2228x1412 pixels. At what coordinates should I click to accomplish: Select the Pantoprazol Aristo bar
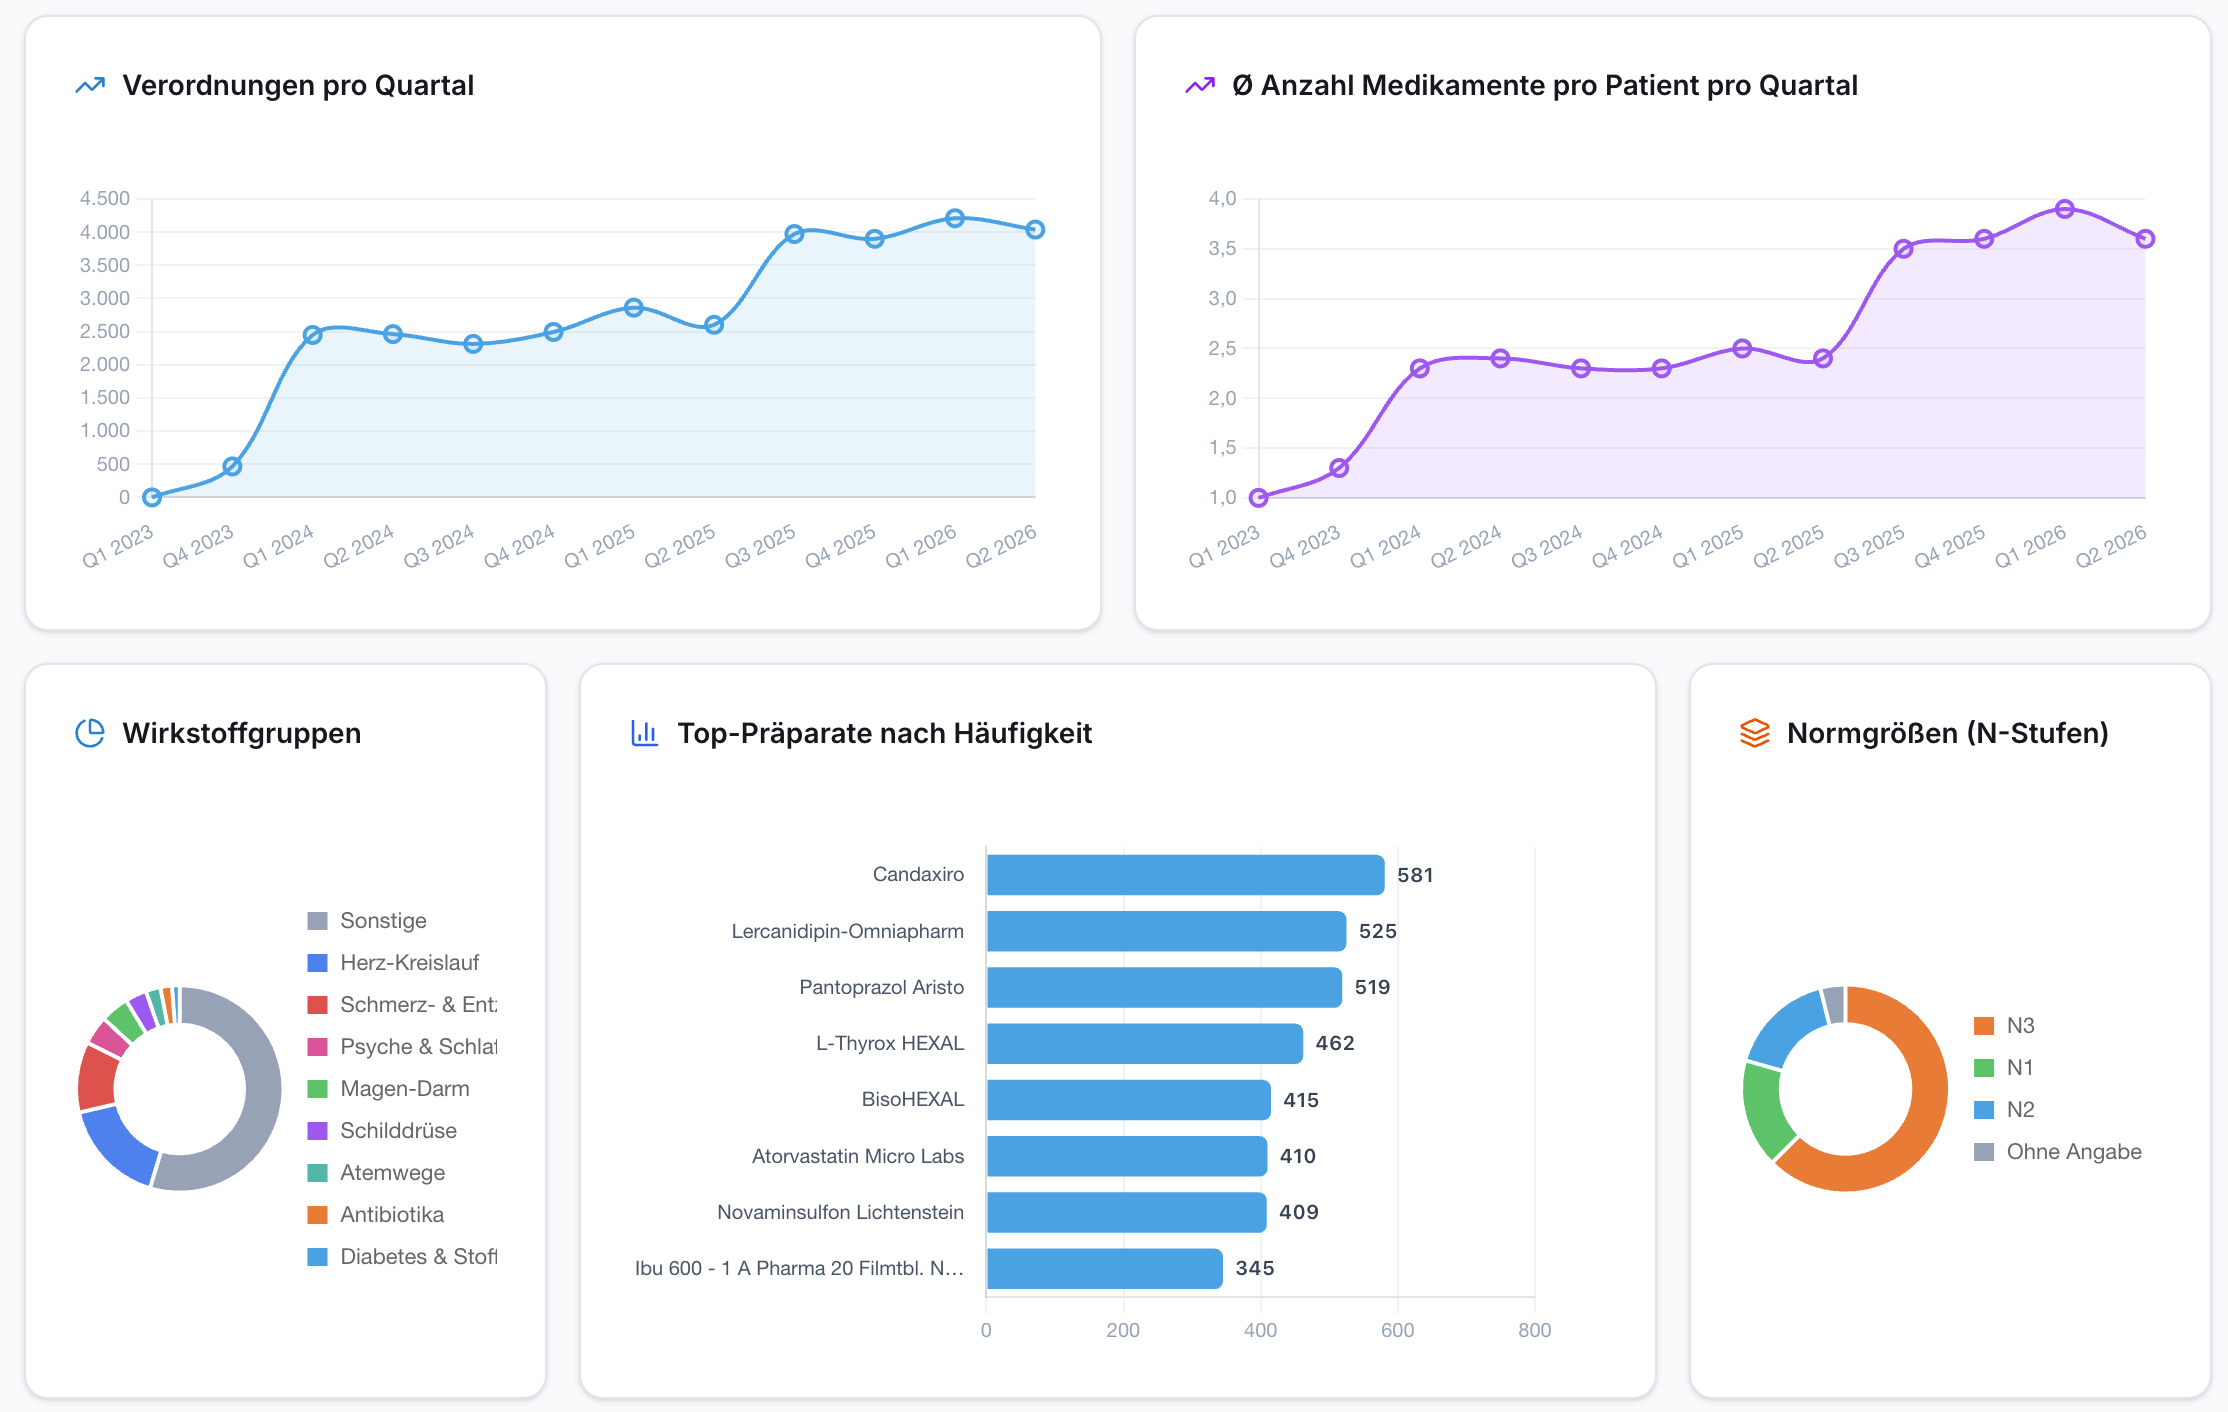[1164, 987]
